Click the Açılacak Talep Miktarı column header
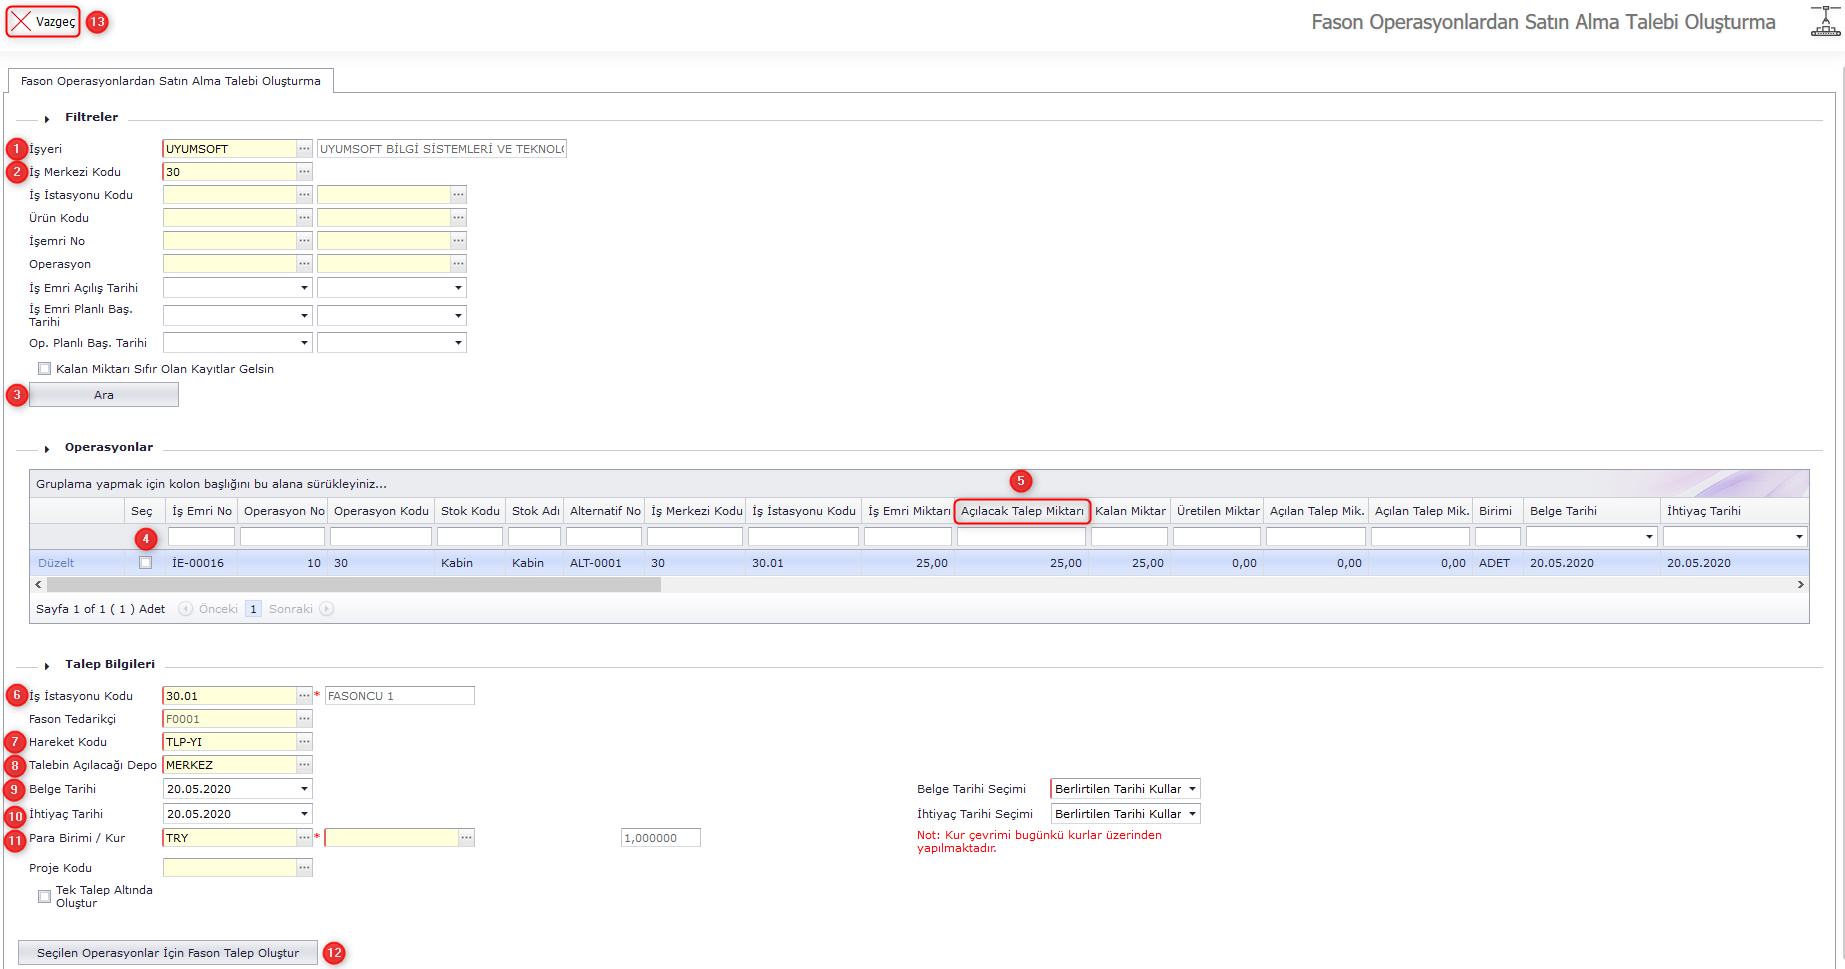This screenshot has width=1845, height=969. [1021, 511]
